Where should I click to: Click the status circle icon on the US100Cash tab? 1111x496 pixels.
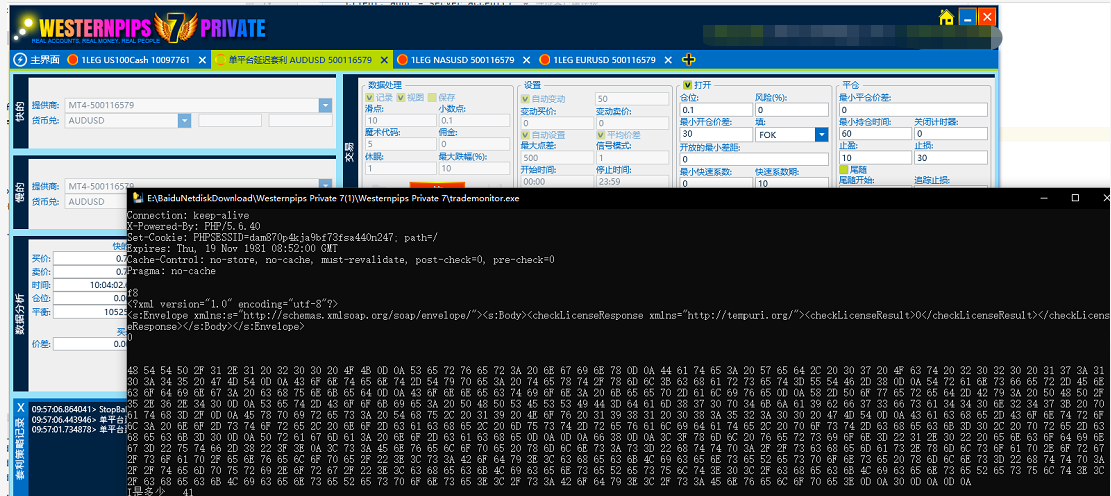[x=72, y=60]
